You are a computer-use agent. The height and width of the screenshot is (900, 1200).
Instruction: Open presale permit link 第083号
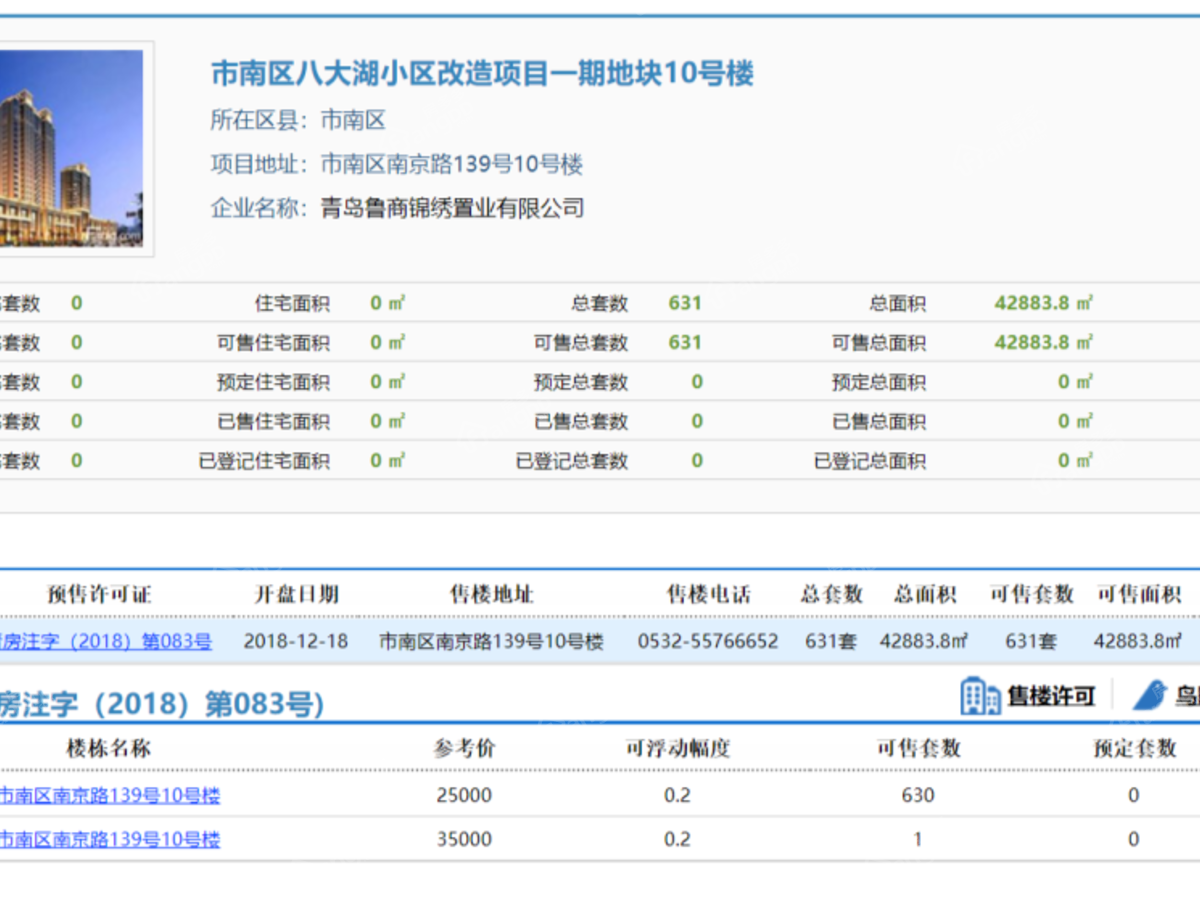[106, 641]
